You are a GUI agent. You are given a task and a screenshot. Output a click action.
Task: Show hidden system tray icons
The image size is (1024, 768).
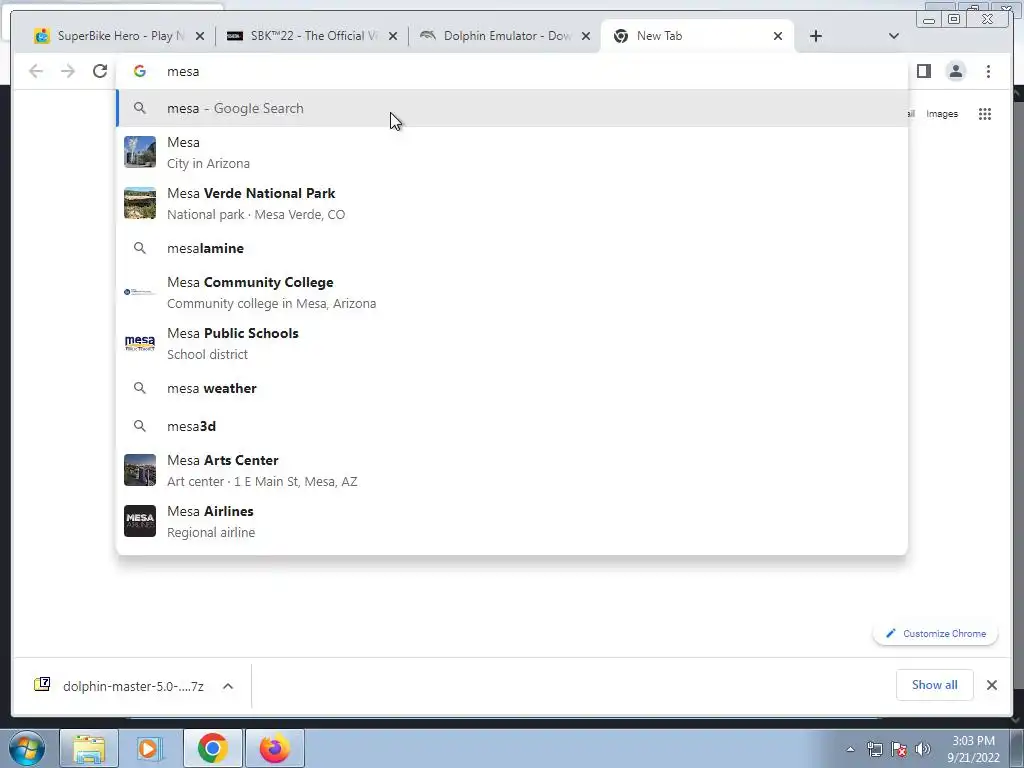click(x=850, y=749)
